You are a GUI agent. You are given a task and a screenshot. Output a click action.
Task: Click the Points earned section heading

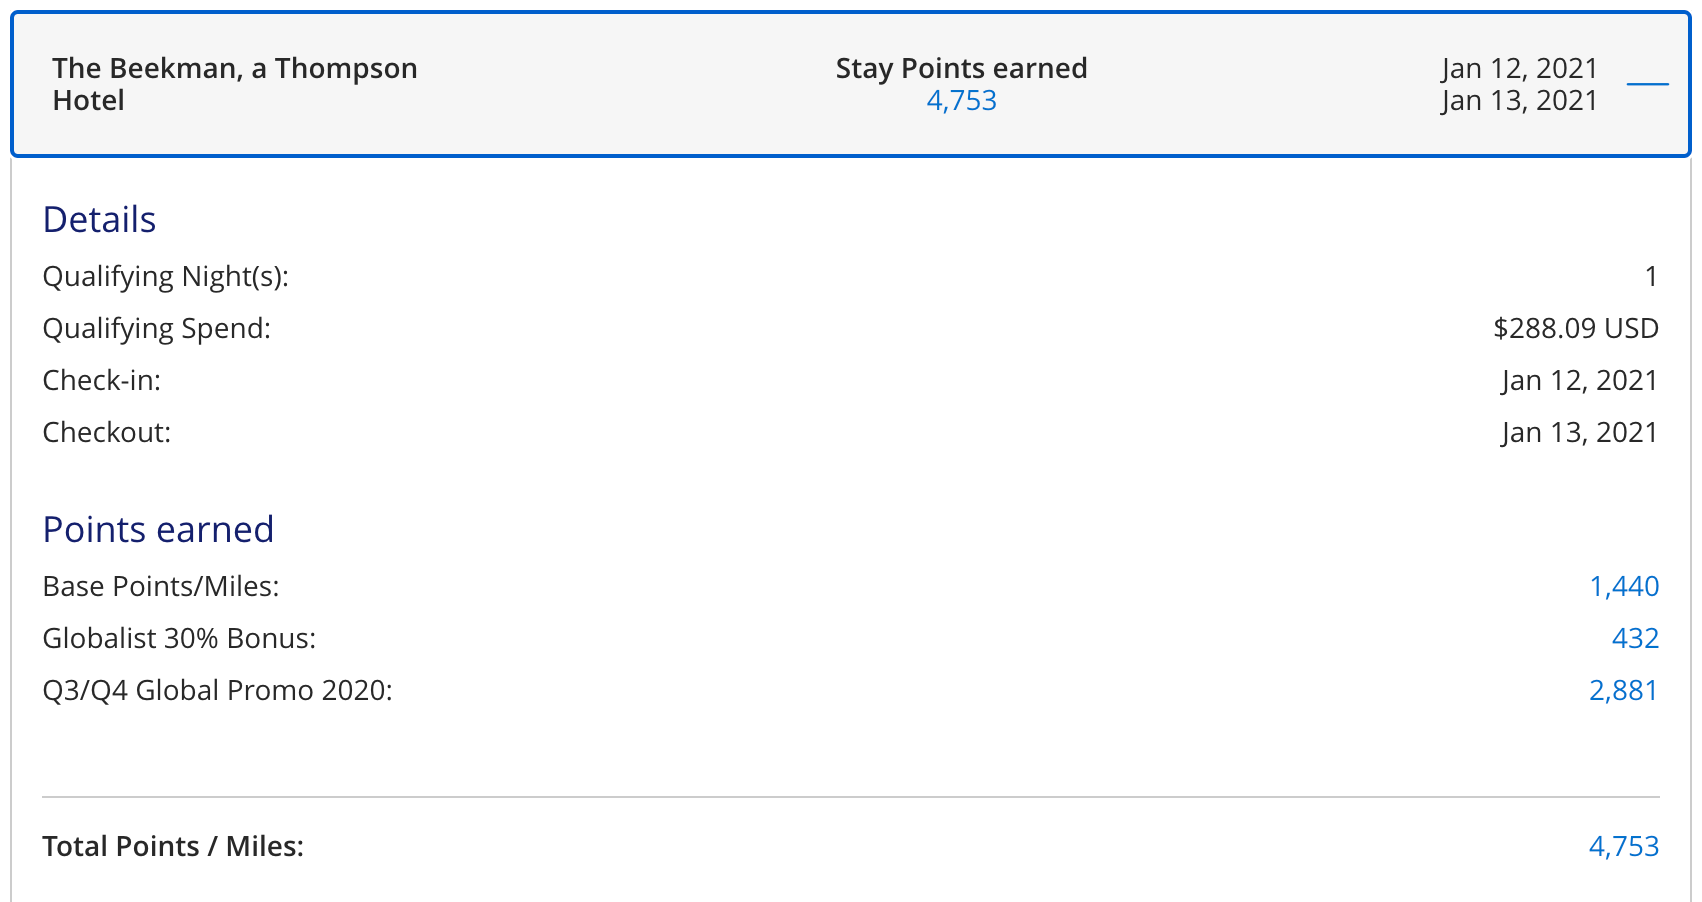[x=158, y=530]
